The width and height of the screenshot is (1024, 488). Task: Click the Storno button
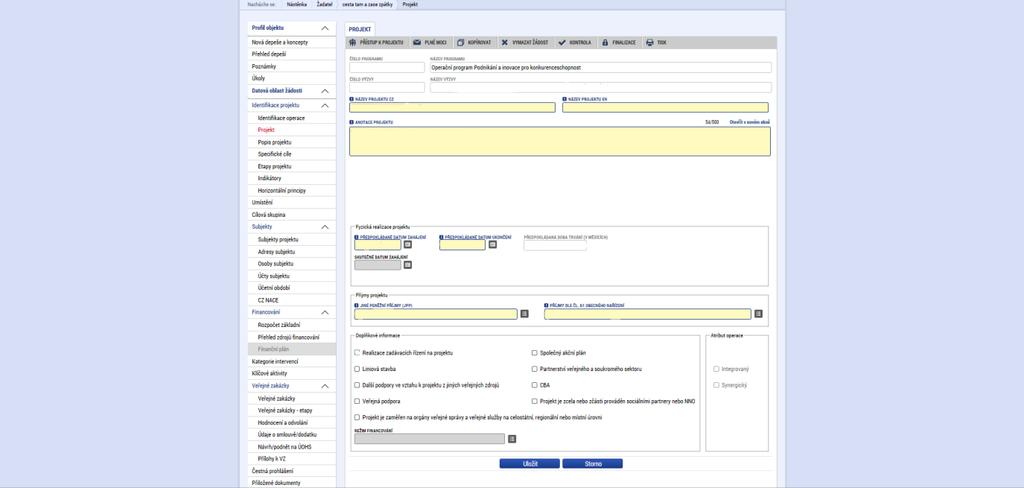coord(592,464)
